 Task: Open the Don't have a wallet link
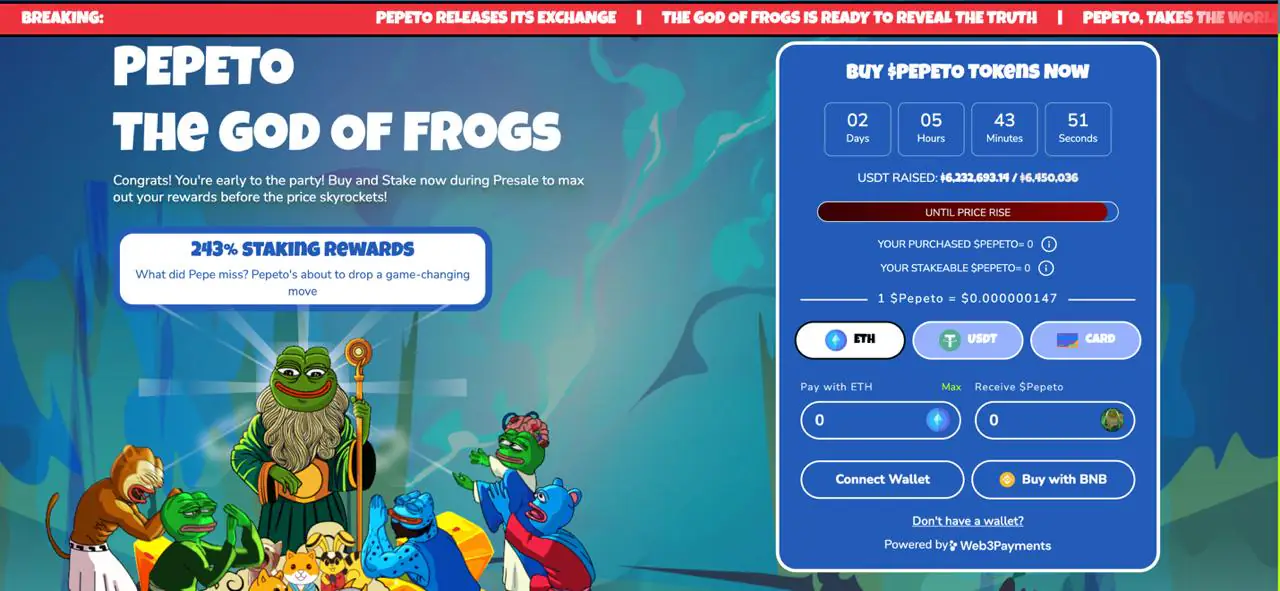coord(968,521)
